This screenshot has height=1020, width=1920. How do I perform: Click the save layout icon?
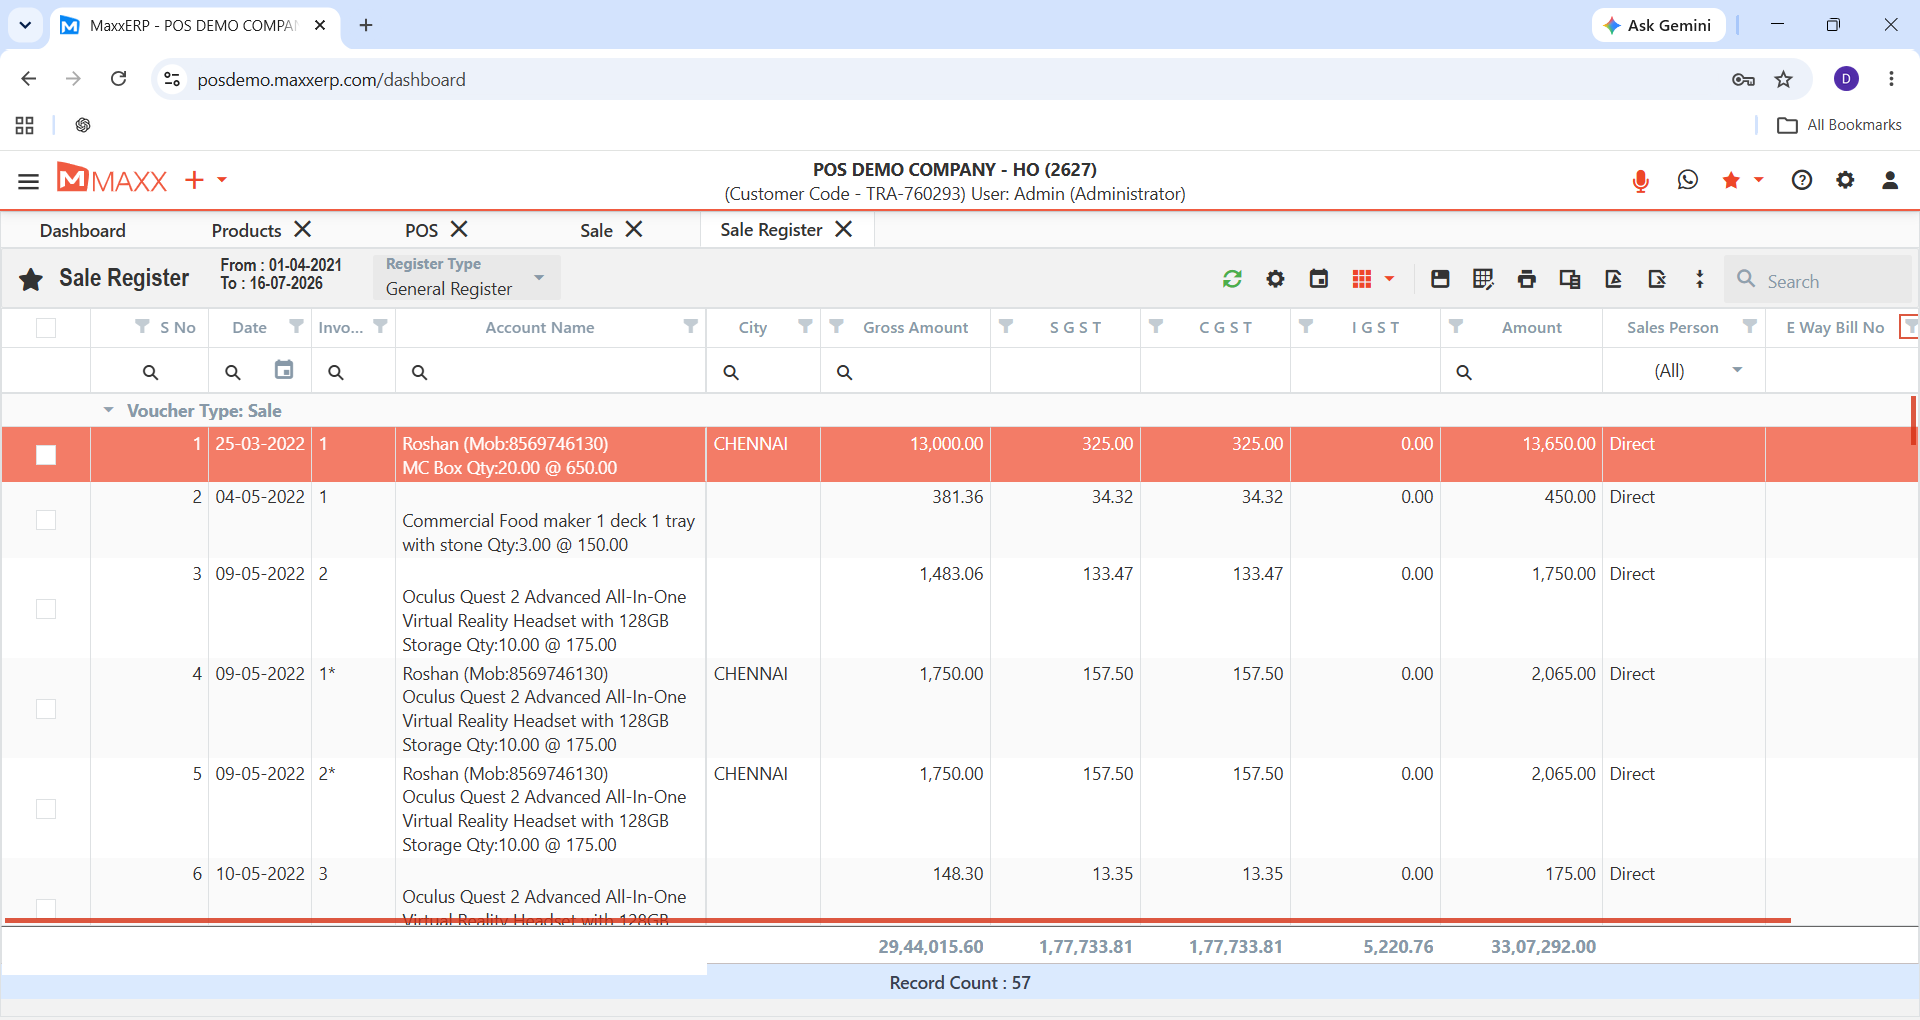[x=1440, y=279]
